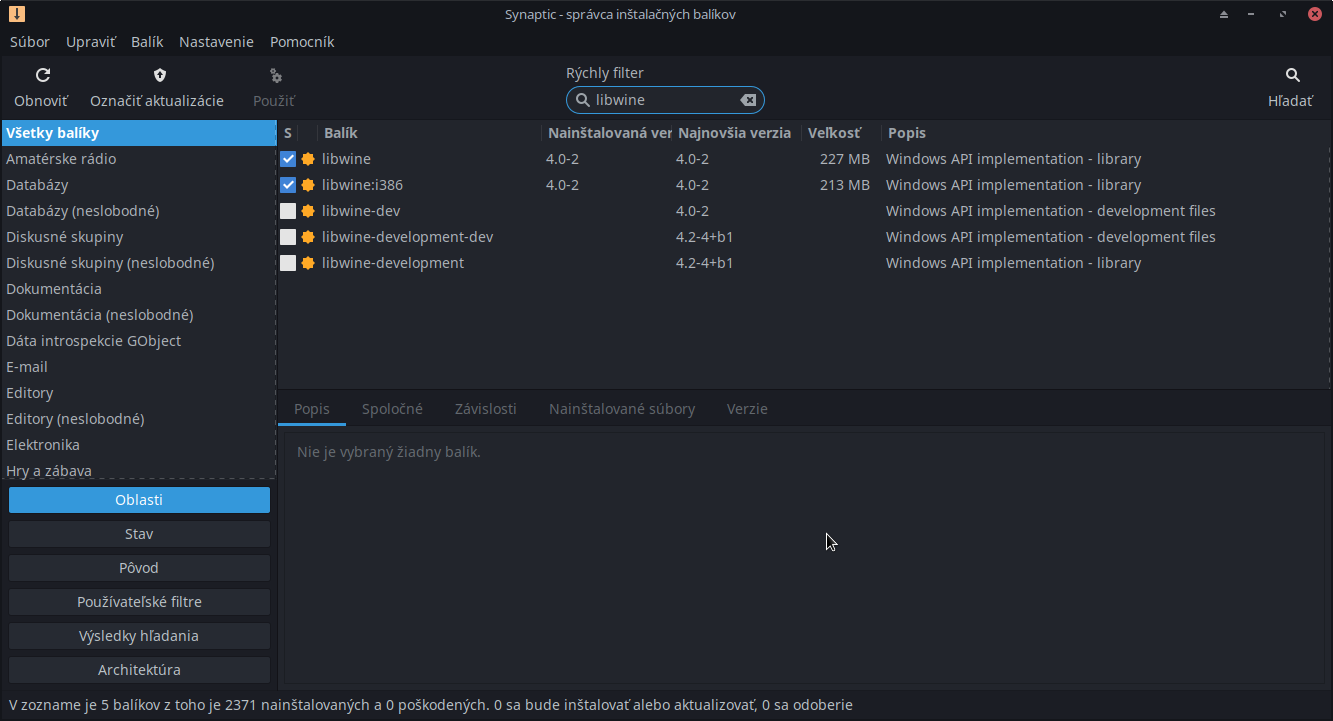Switch to the Nainštalované súbory tab
1333x721 pixels.
(622, 409)
